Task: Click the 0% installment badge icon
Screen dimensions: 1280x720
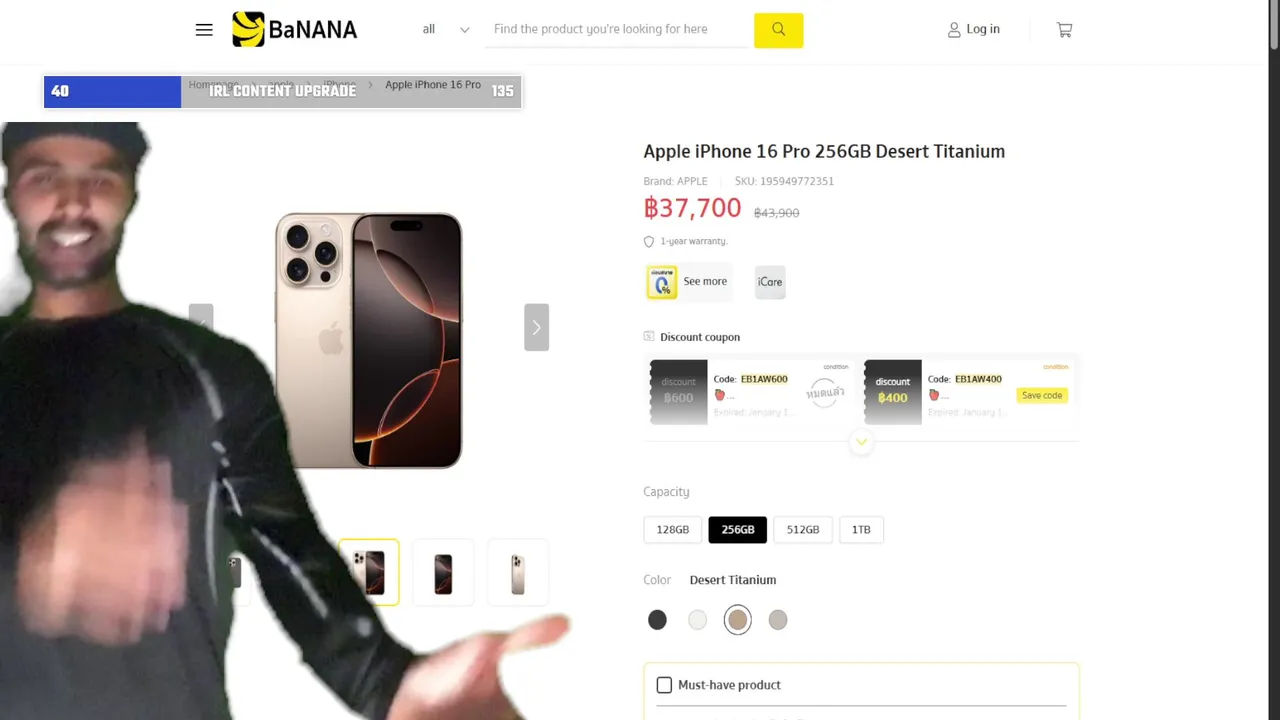Action: pos(661,282)
